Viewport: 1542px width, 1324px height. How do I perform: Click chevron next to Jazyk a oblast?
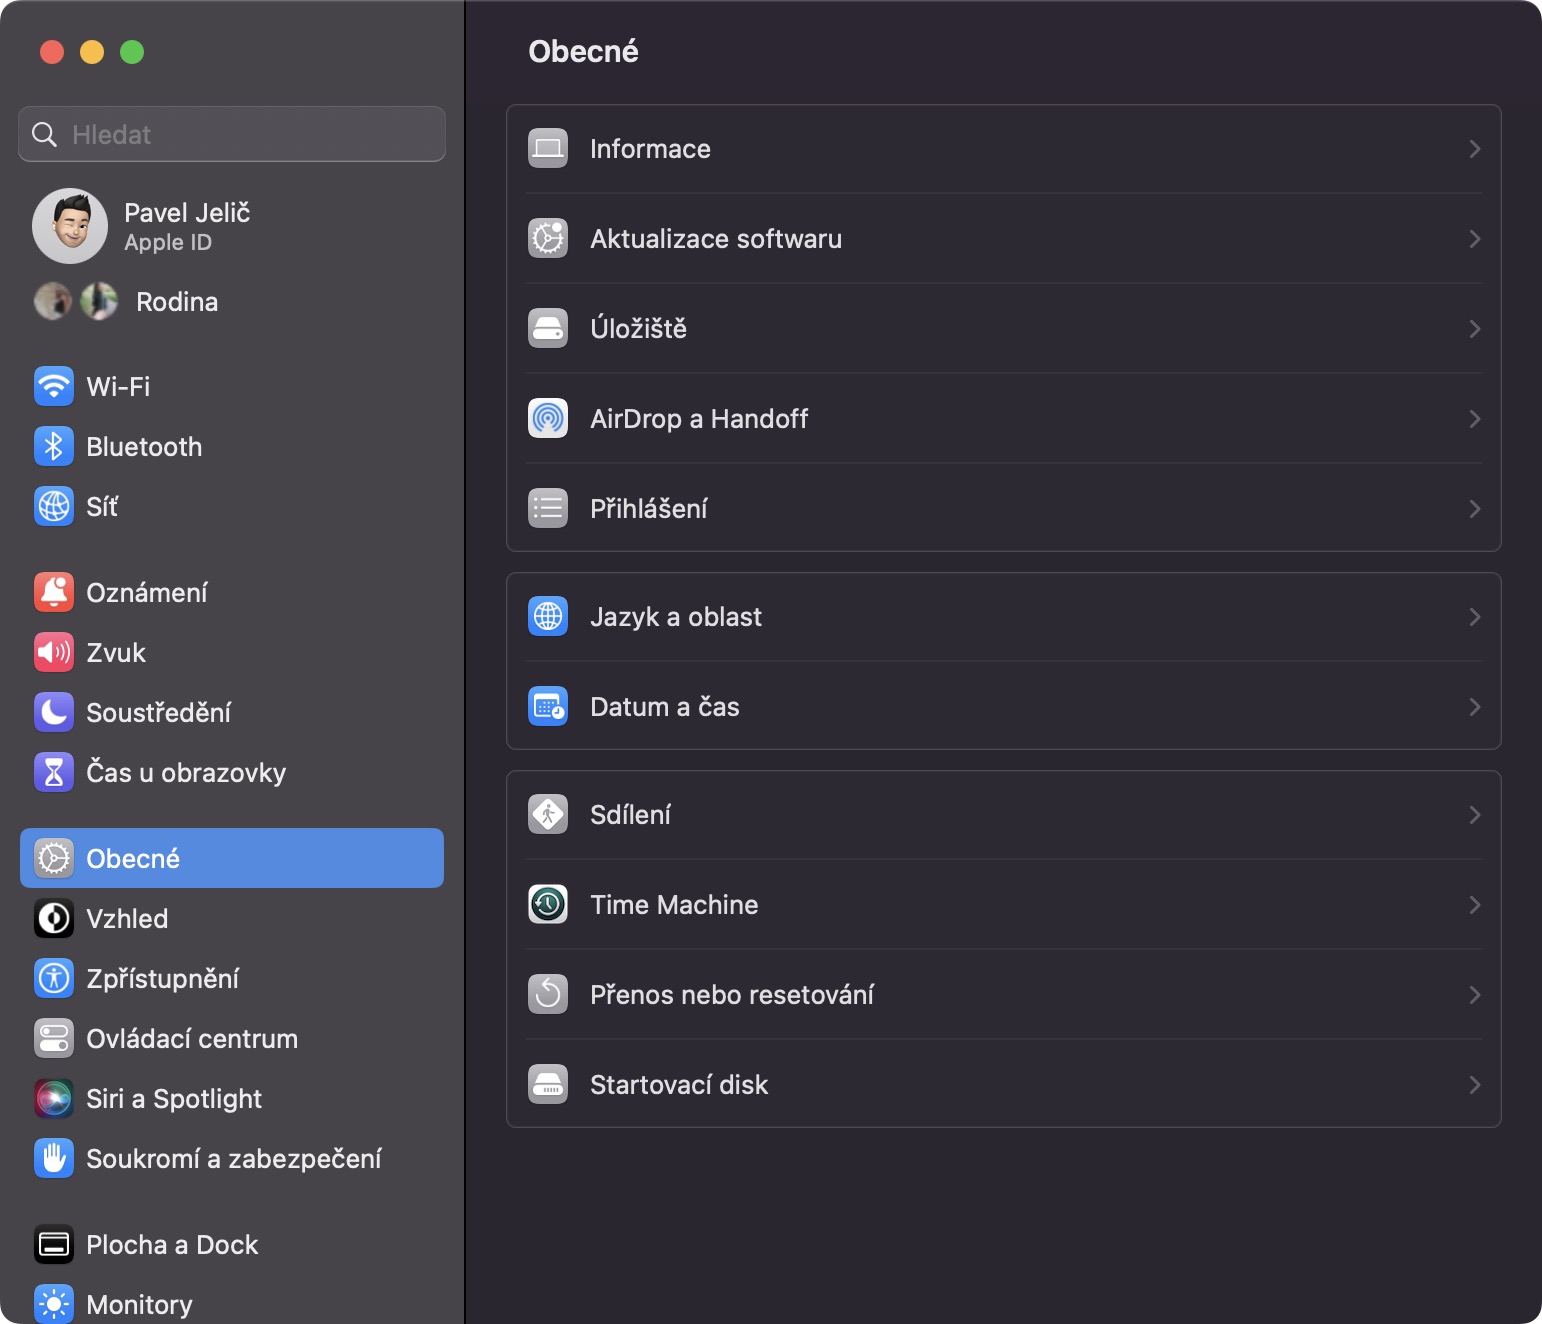1474,617
